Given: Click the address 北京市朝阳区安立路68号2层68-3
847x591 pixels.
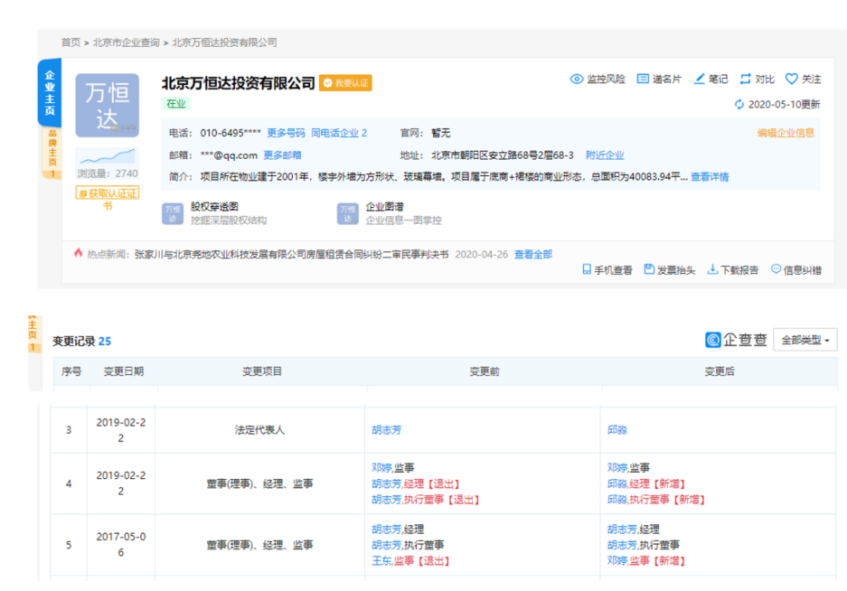Looking at the screenshot, I should [502, 156].
